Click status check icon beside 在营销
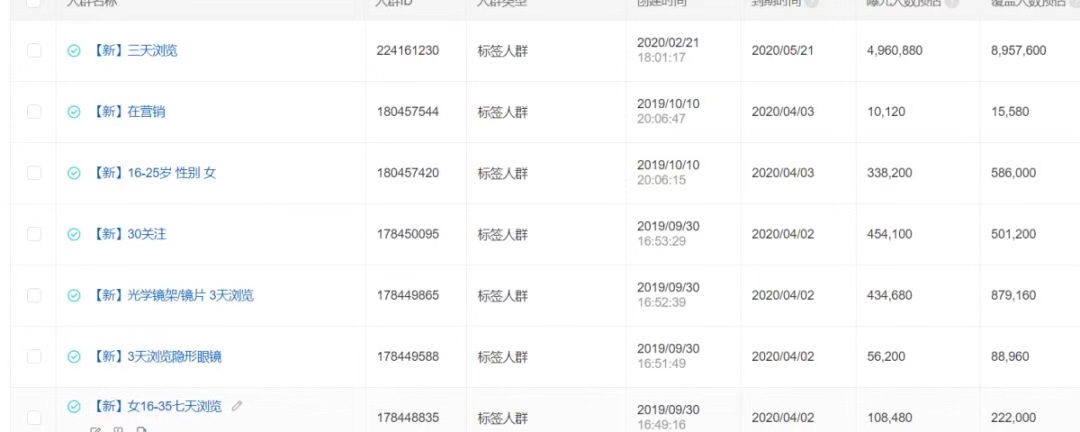This screenshot has height=432, width=1080. coord(74,112)
